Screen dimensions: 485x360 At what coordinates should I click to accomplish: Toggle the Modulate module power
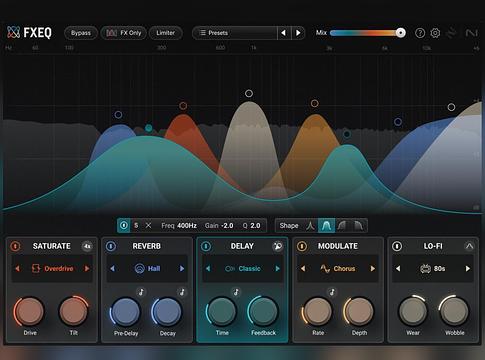302,246
